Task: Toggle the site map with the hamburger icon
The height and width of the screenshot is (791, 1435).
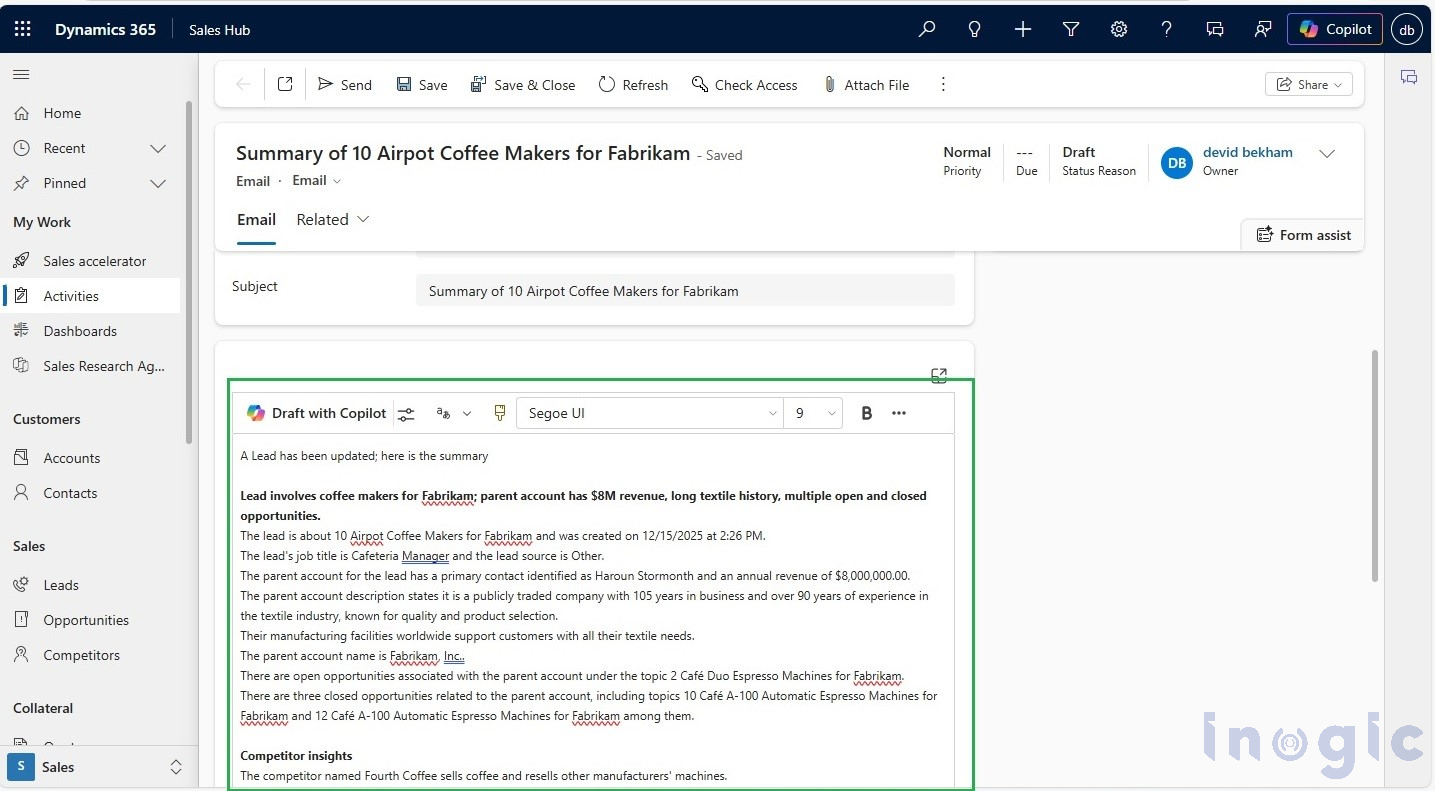Action: pyautogui.click(x=20, y=74)
